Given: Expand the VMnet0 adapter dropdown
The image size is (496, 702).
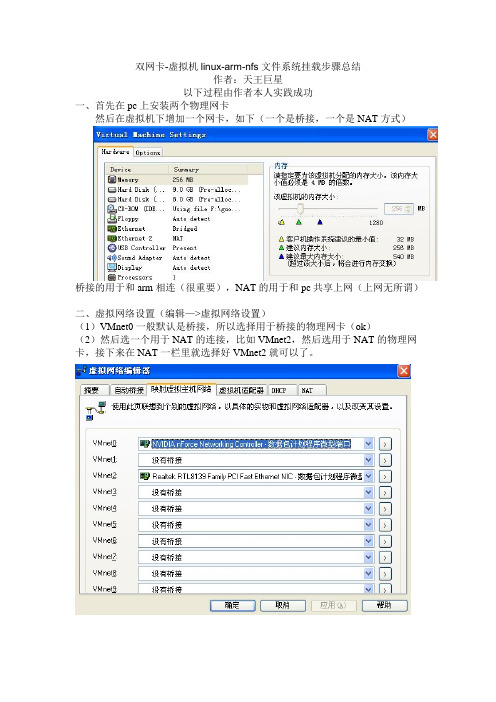Looking at the screenshot, I should pyautogui.click(x=368, y=444).
